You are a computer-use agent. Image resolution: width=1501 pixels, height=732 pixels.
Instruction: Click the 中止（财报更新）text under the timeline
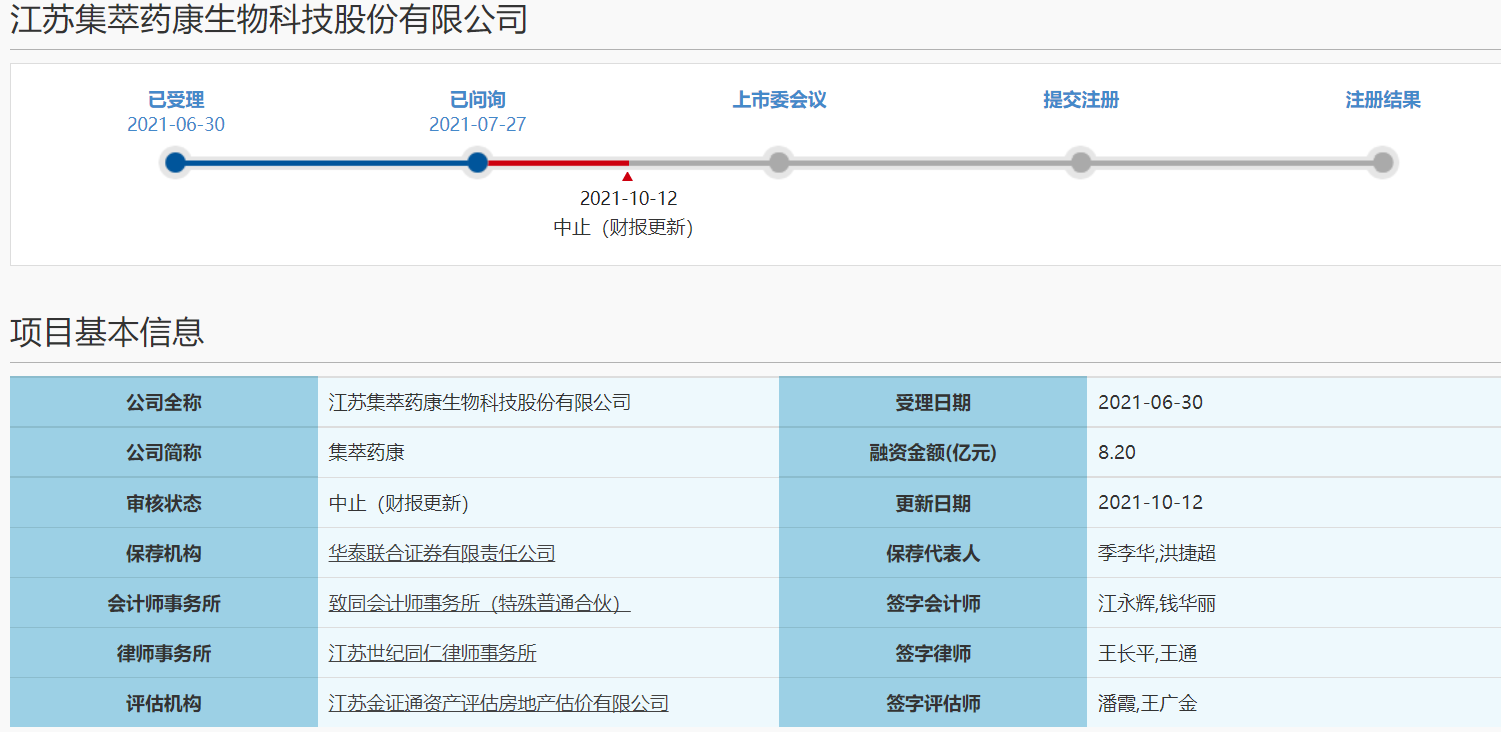click(x=624, y=227)
